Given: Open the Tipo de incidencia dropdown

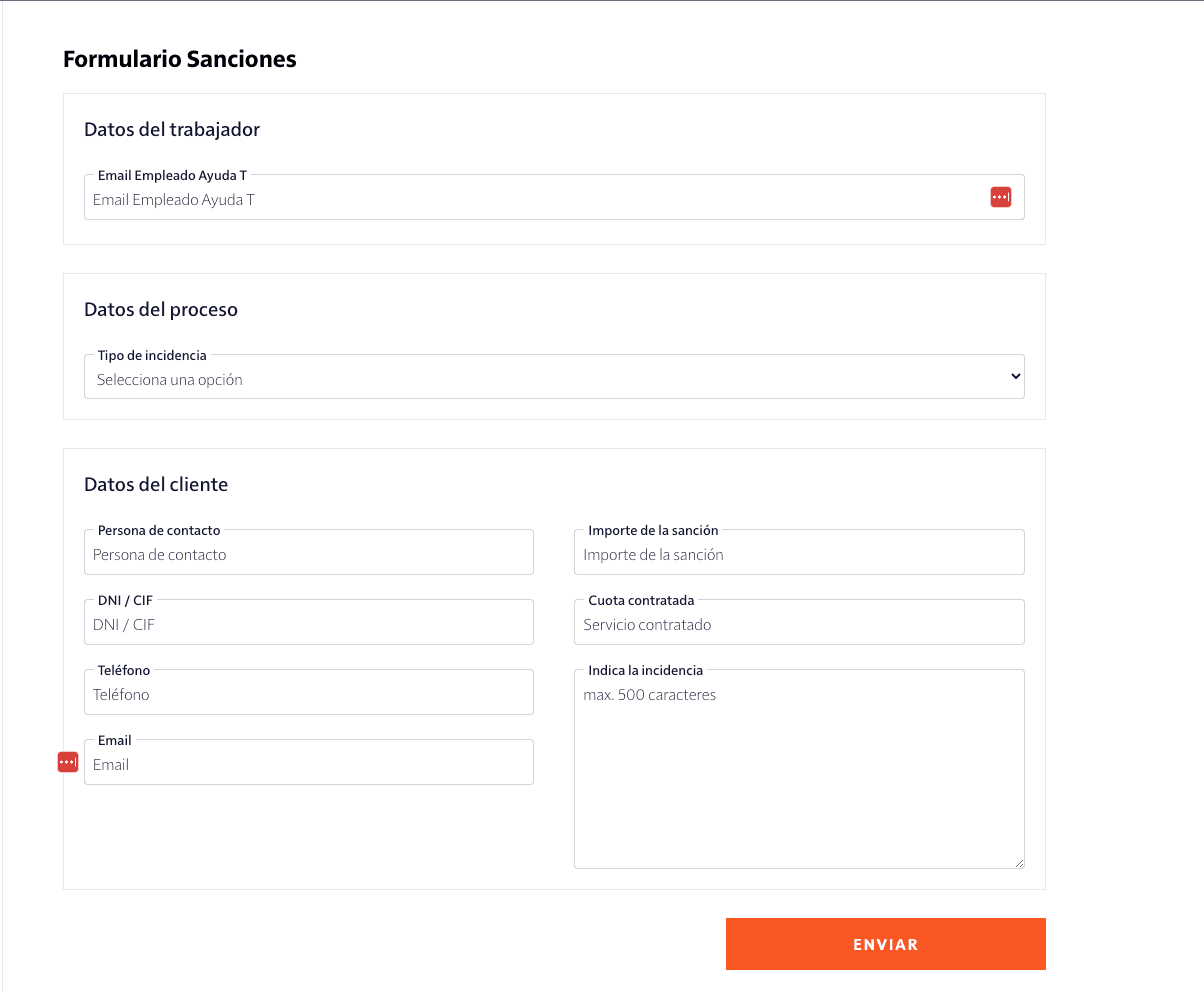Looking at the screenshot, I should (555, 376).
